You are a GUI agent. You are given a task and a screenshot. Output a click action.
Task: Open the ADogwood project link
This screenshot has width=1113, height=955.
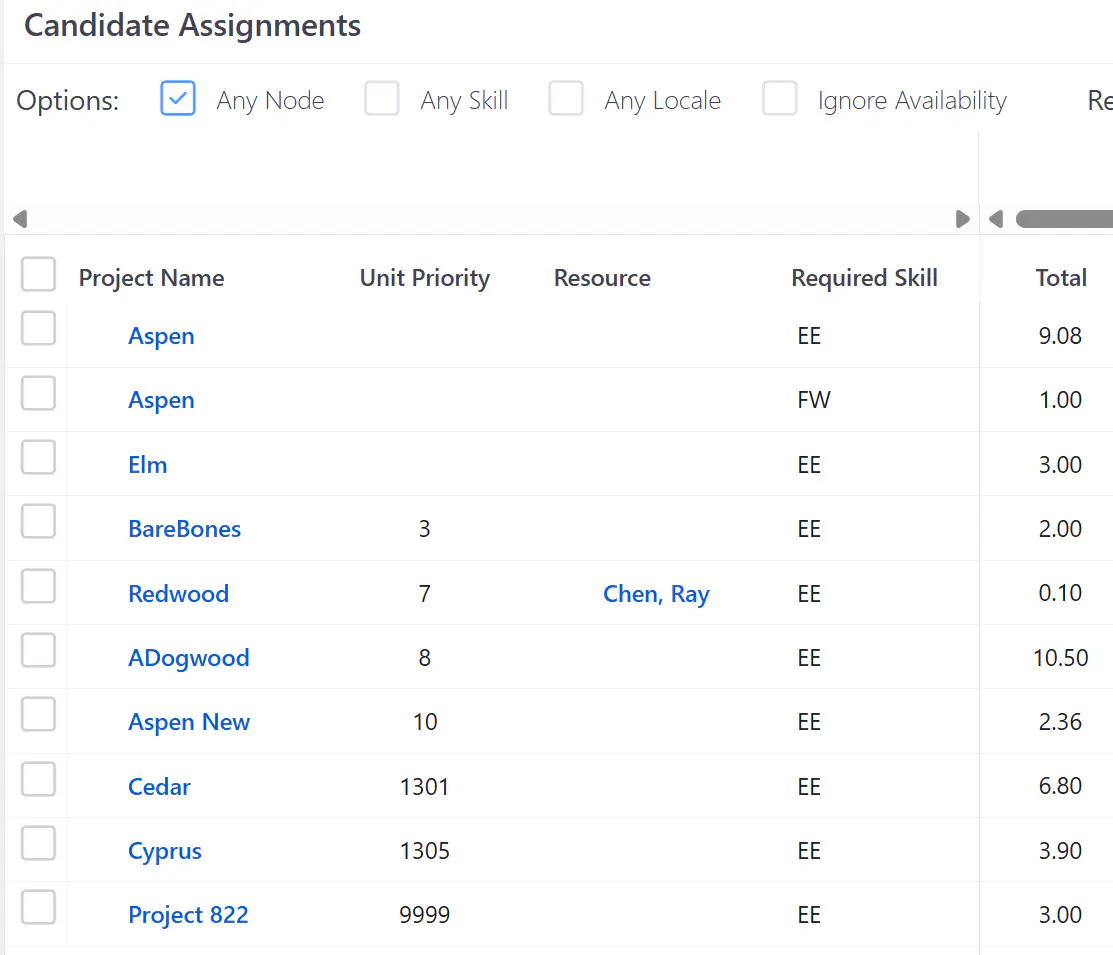tap(189, 658)
